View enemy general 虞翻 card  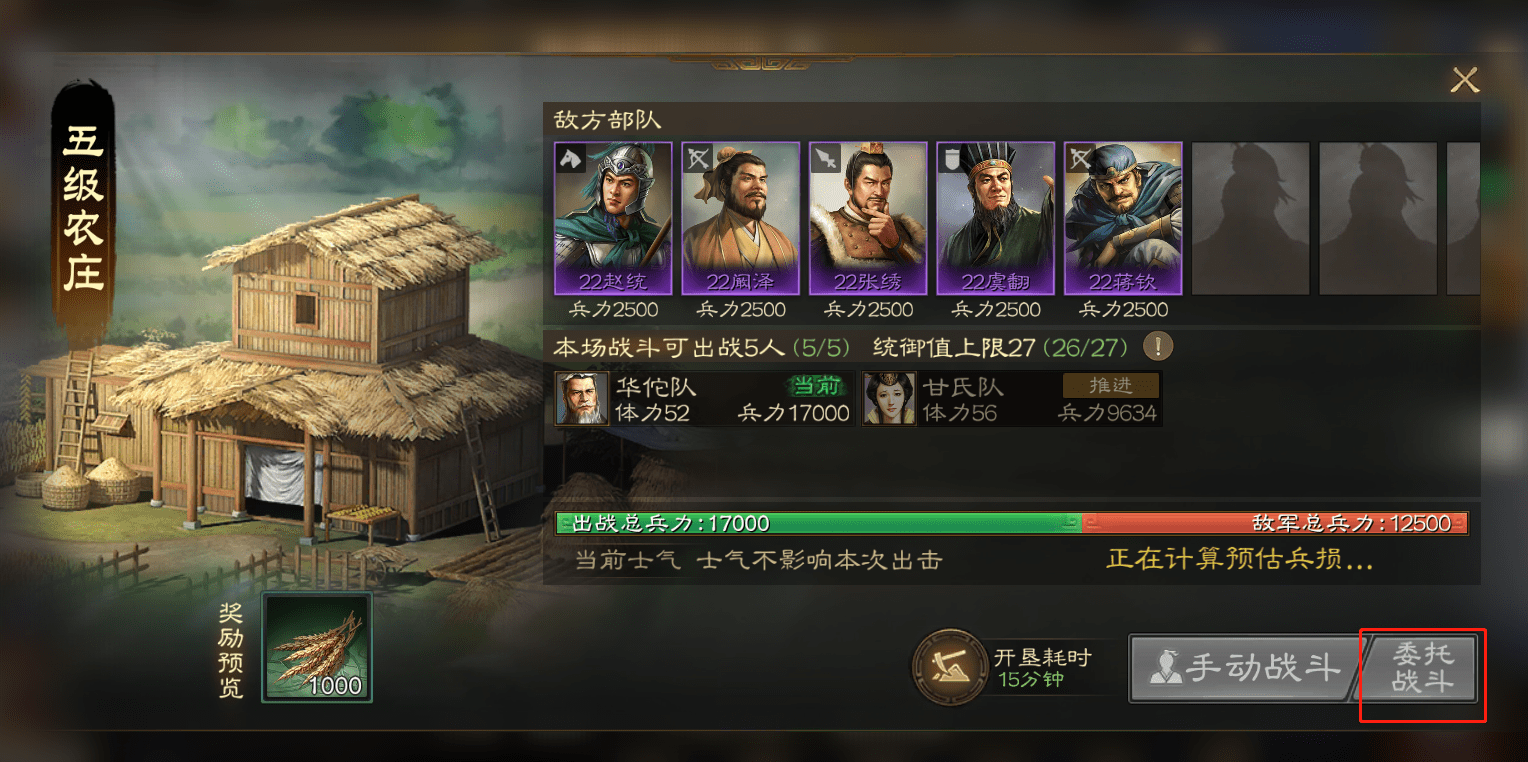995,219
